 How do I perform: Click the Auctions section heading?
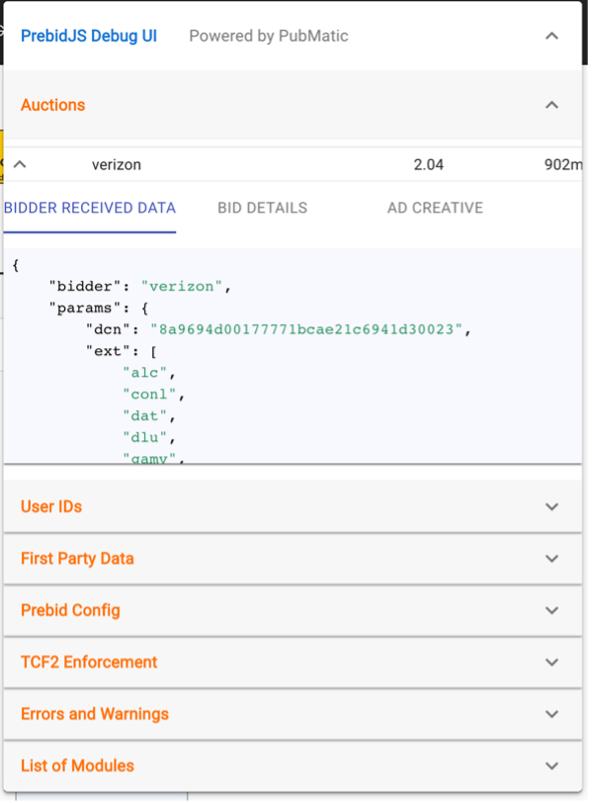click(53, 105)
